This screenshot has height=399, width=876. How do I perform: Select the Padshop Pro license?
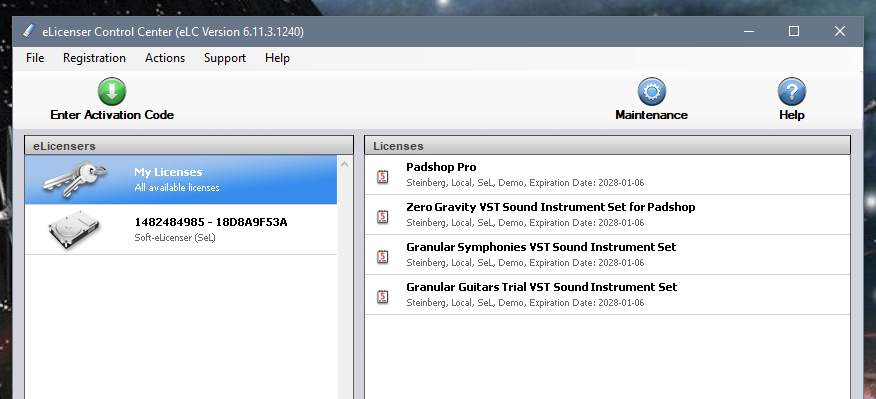point(607,175)
